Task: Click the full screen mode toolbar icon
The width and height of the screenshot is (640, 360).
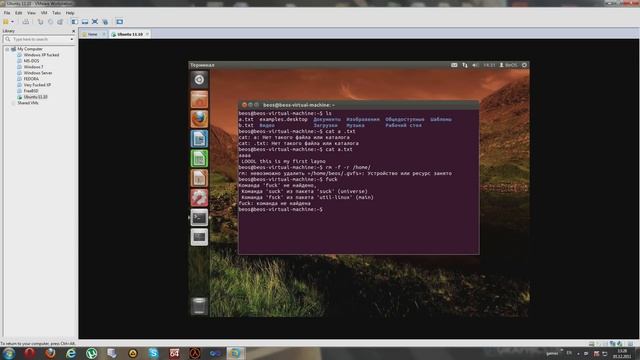Action: pyautogui.click(x=95, y=22)
